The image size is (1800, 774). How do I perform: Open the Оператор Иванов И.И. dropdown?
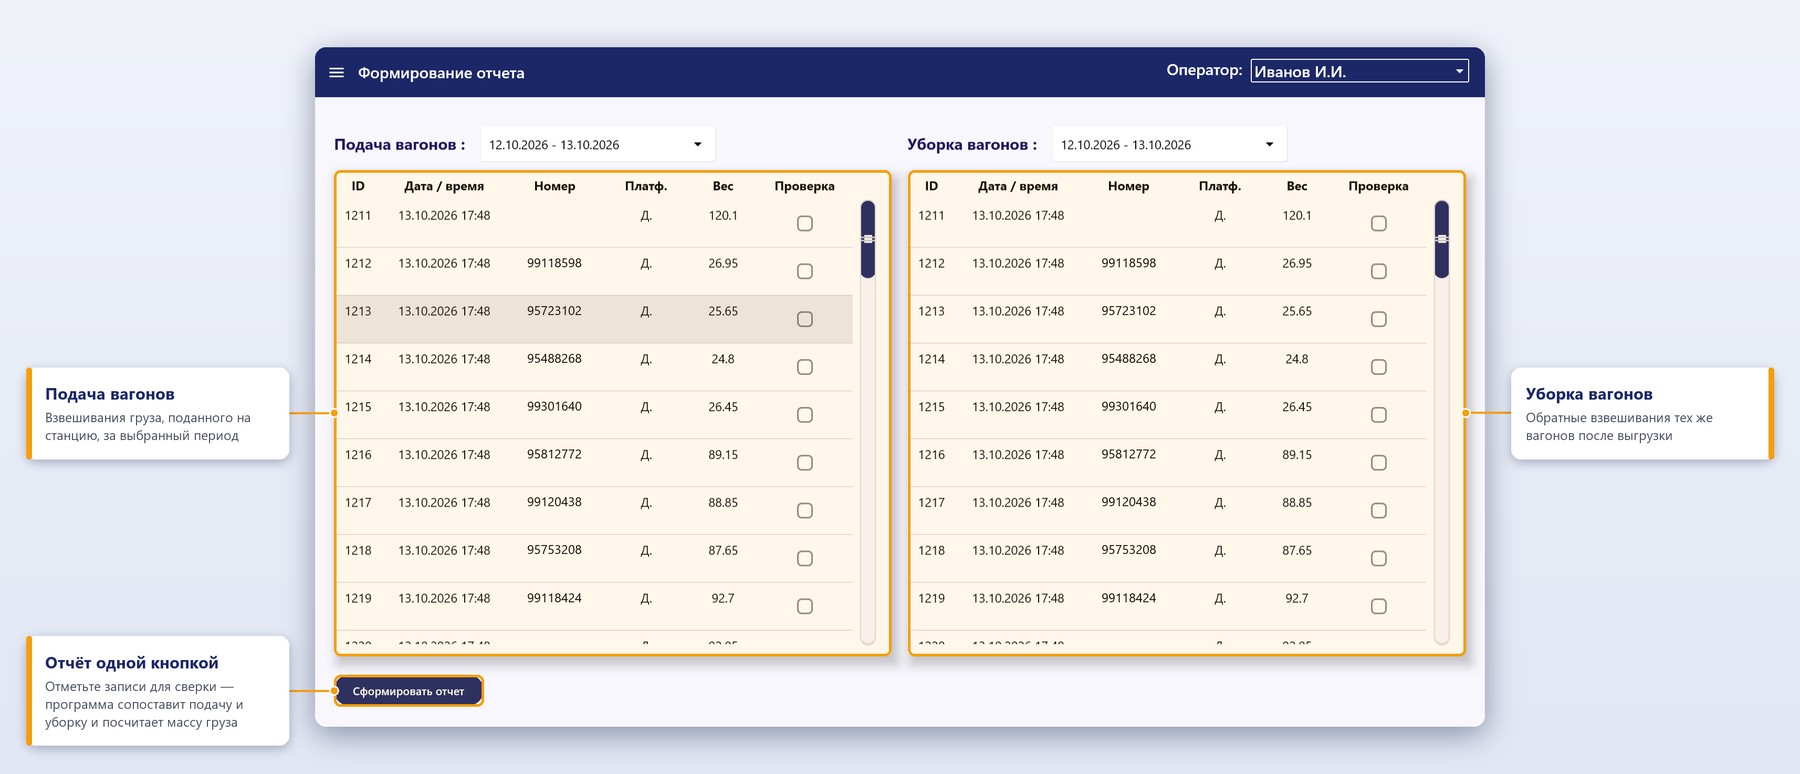(1359, 71)
